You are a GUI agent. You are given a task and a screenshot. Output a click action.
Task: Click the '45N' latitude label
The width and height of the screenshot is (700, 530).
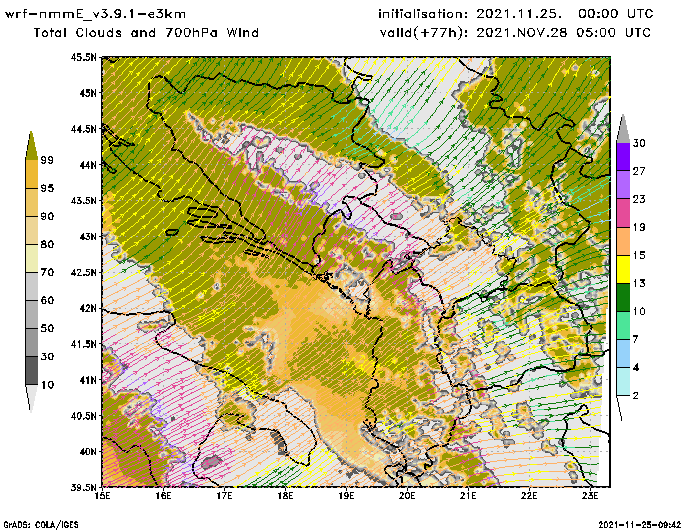coord(88,93)
